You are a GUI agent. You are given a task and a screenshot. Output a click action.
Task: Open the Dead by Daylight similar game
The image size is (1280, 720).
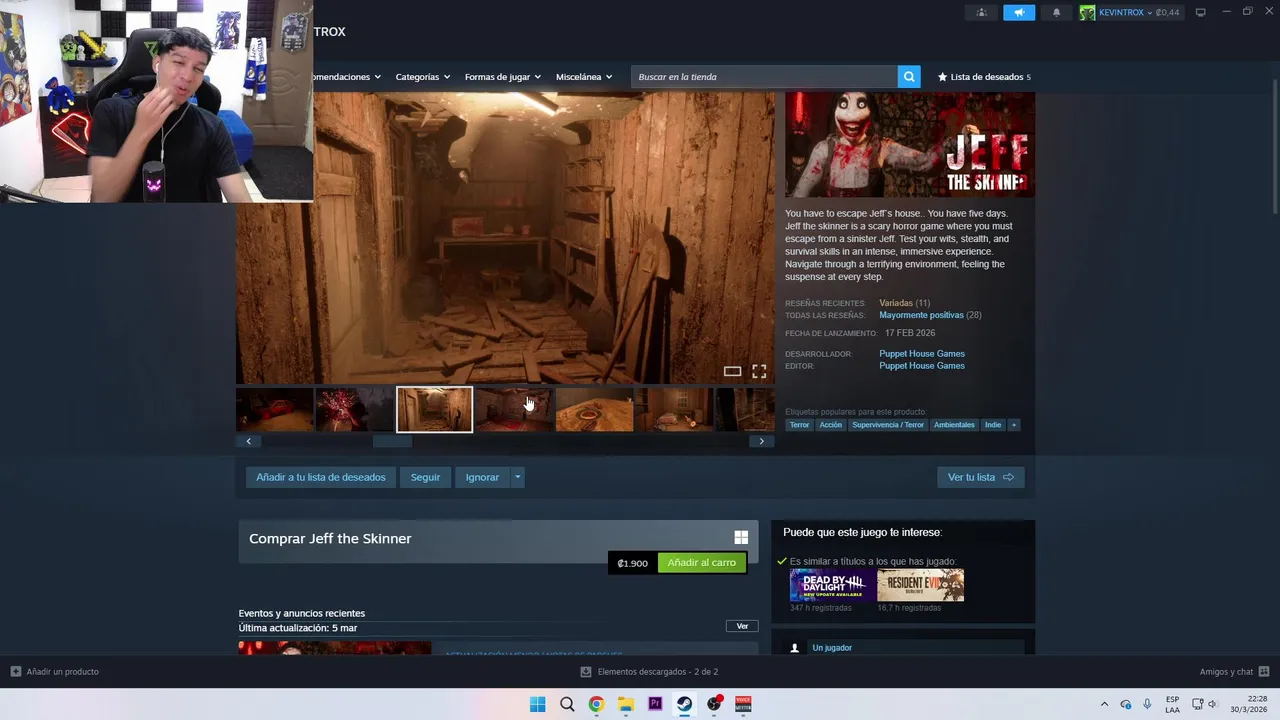[x=832, y=585]
